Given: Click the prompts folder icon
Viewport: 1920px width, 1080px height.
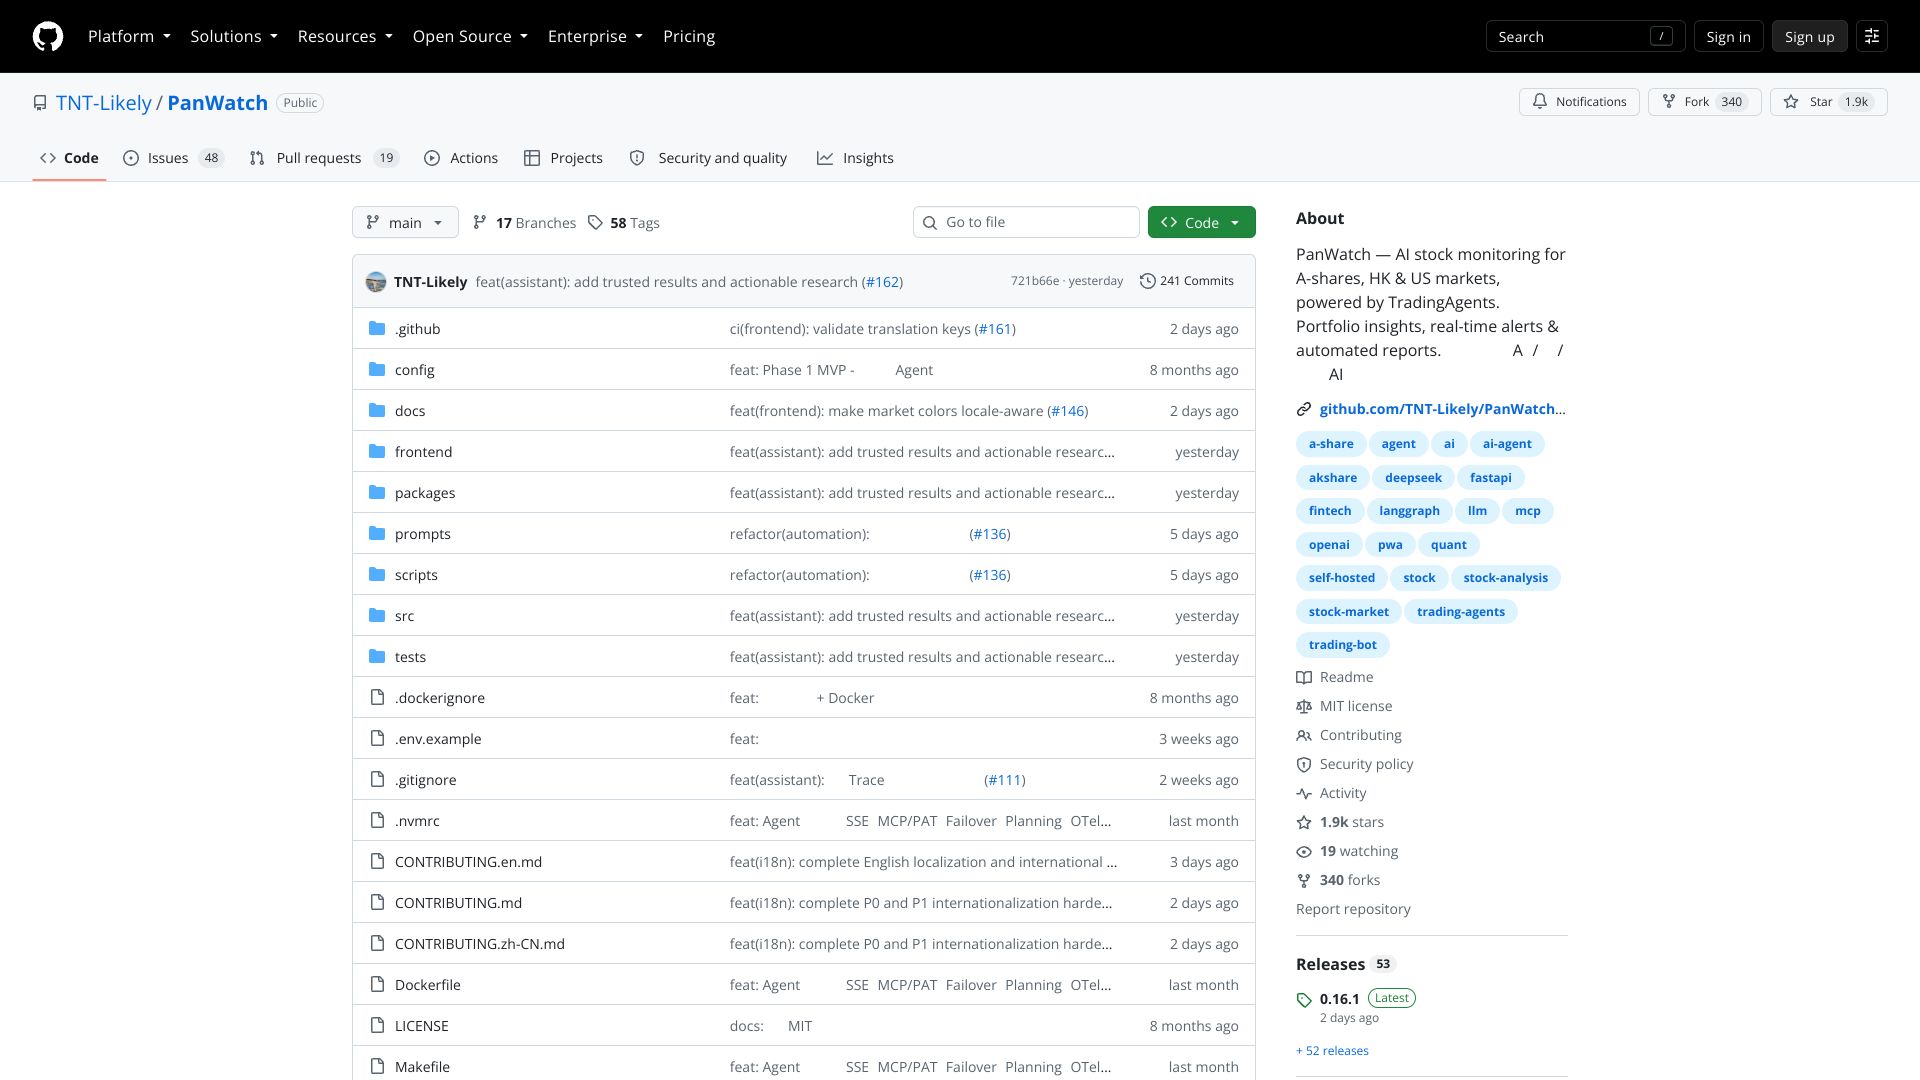Looking at the screenshot, I should 377,533.
